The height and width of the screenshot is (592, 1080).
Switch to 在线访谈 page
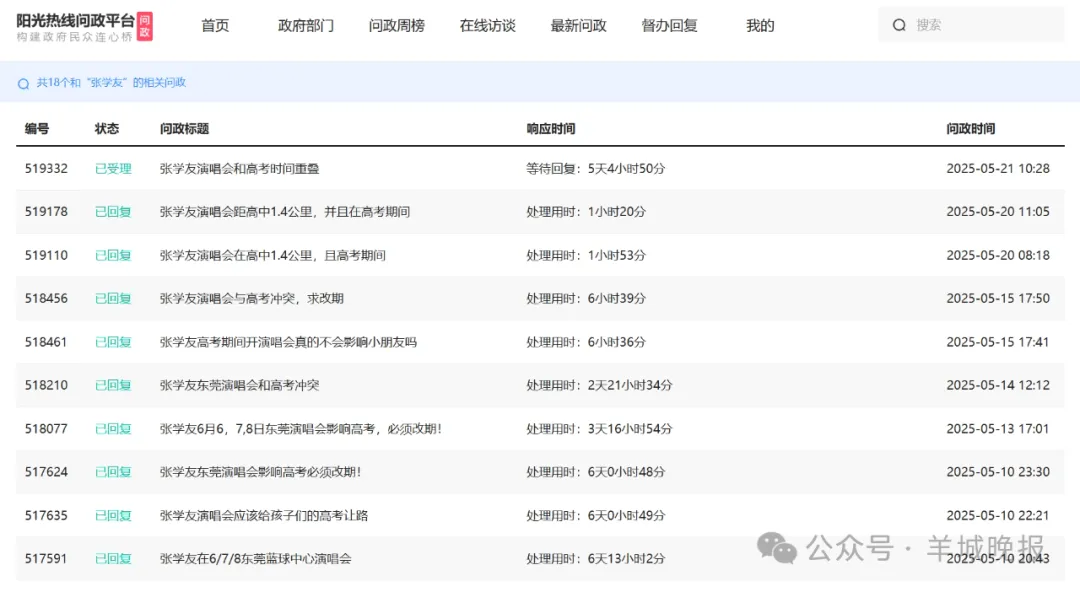[x=488, y=26]
